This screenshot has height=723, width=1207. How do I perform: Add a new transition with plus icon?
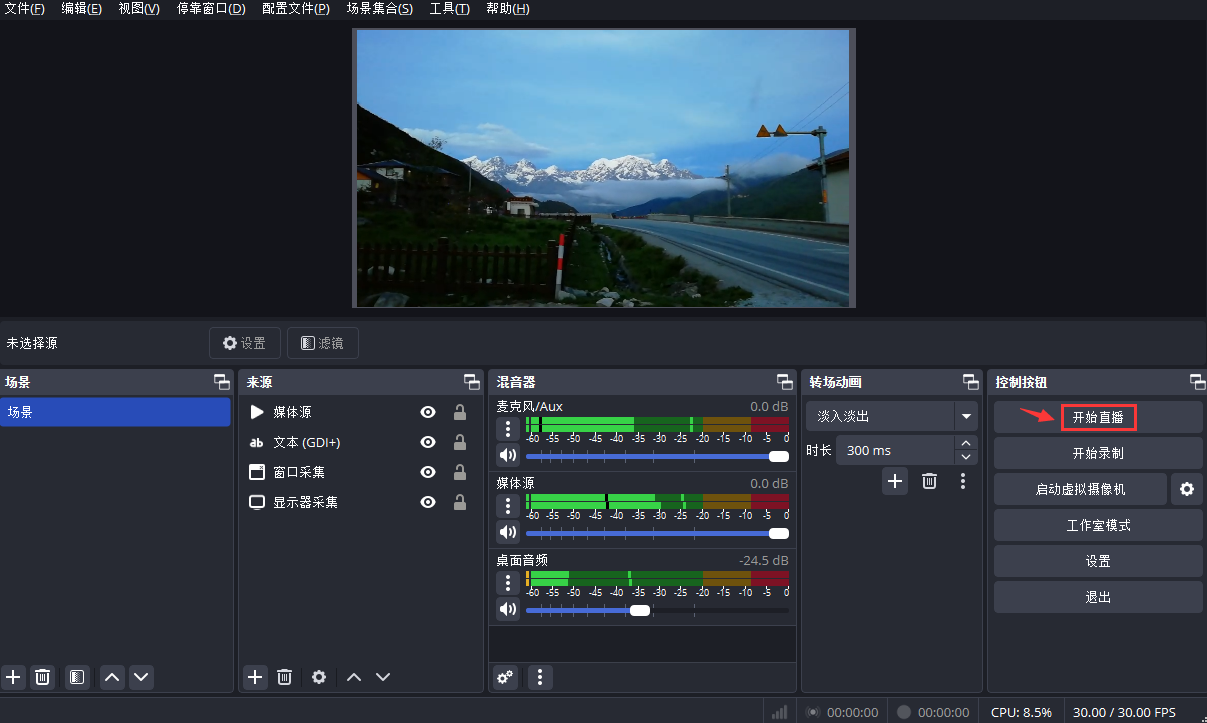895,481
